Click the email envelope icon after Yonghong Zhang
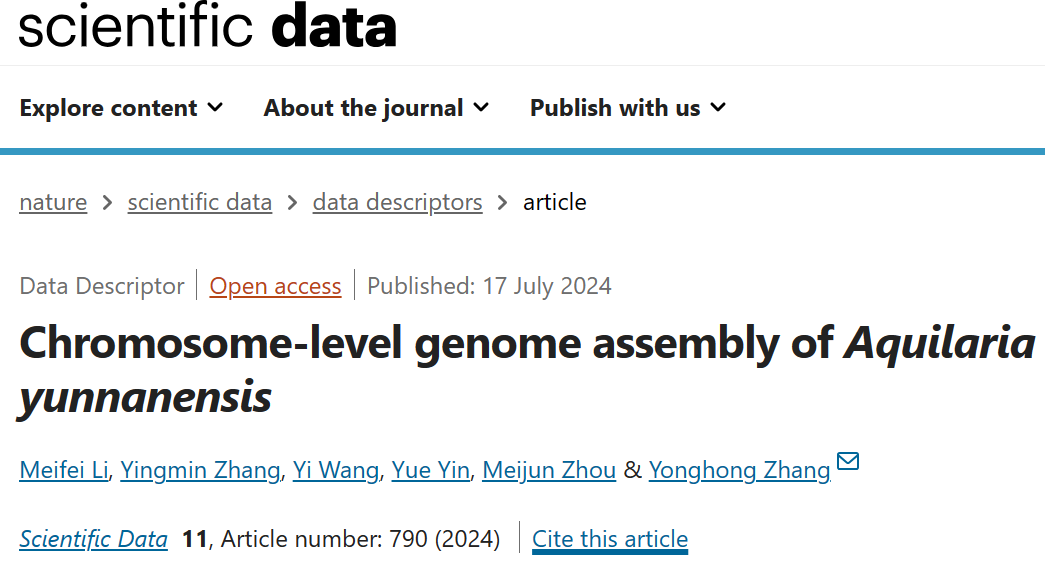This screenshot has height=574, width=1045. pyautogui.click(x=848, y=462)
